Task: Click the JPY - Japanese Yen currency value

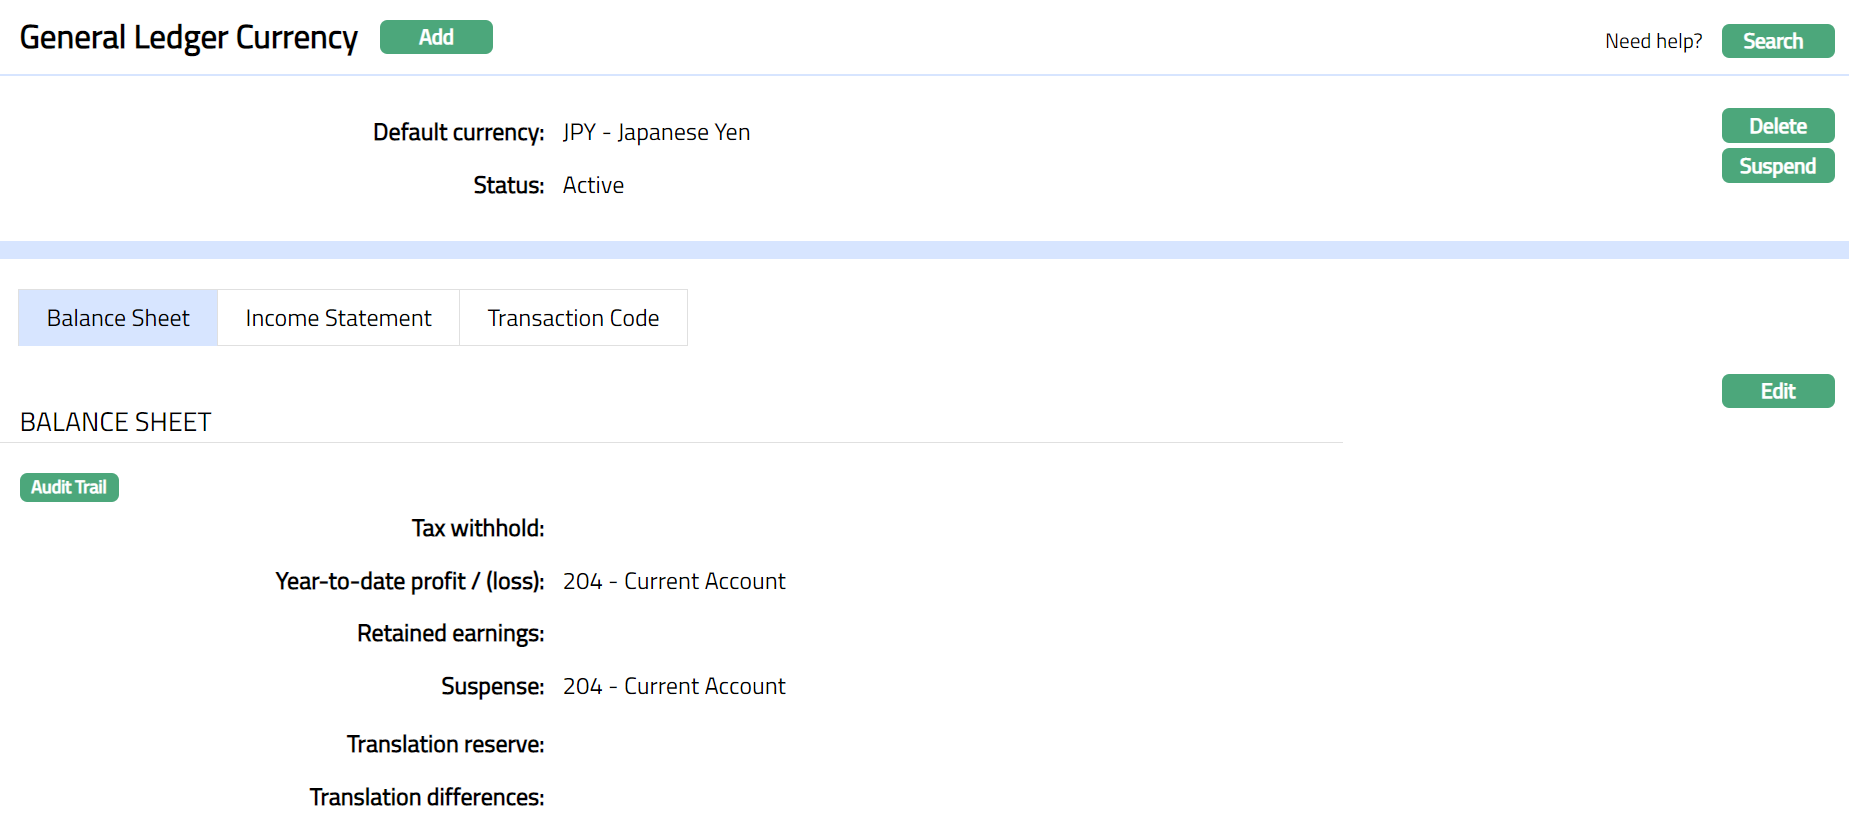Action: tap(656, 132)
